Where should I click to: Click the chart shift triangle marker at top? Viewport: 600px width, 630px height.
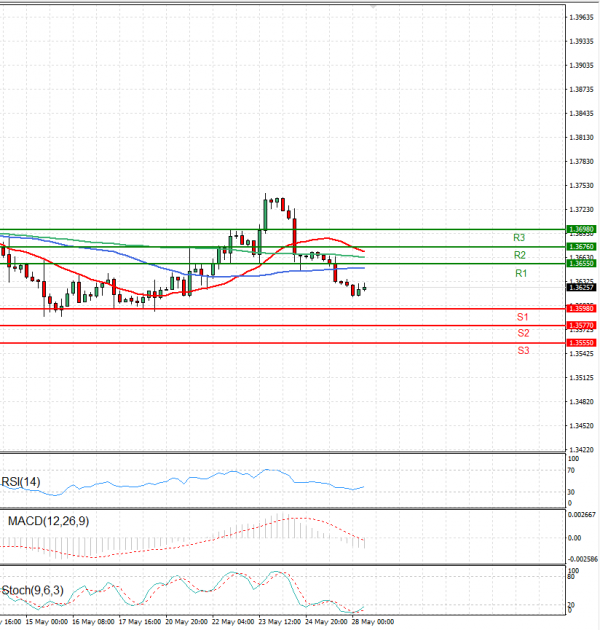373,6
